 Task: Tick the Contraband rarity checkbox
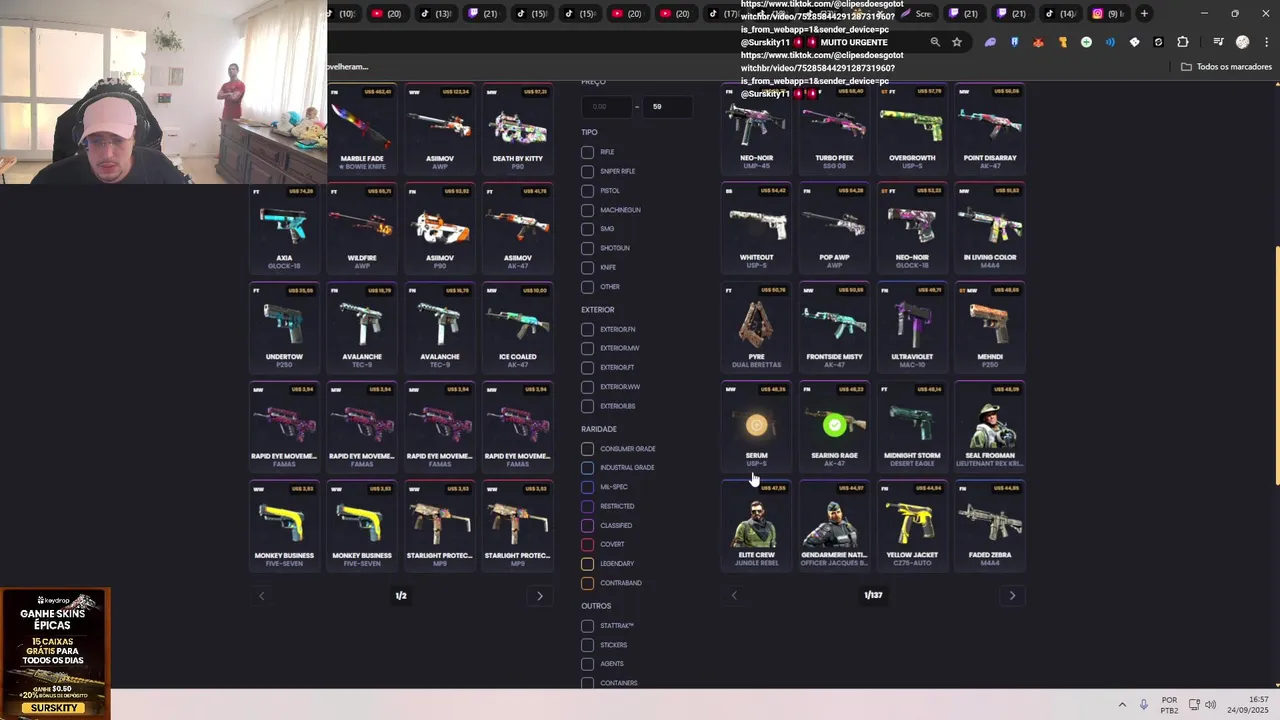[x=587, y=583]
